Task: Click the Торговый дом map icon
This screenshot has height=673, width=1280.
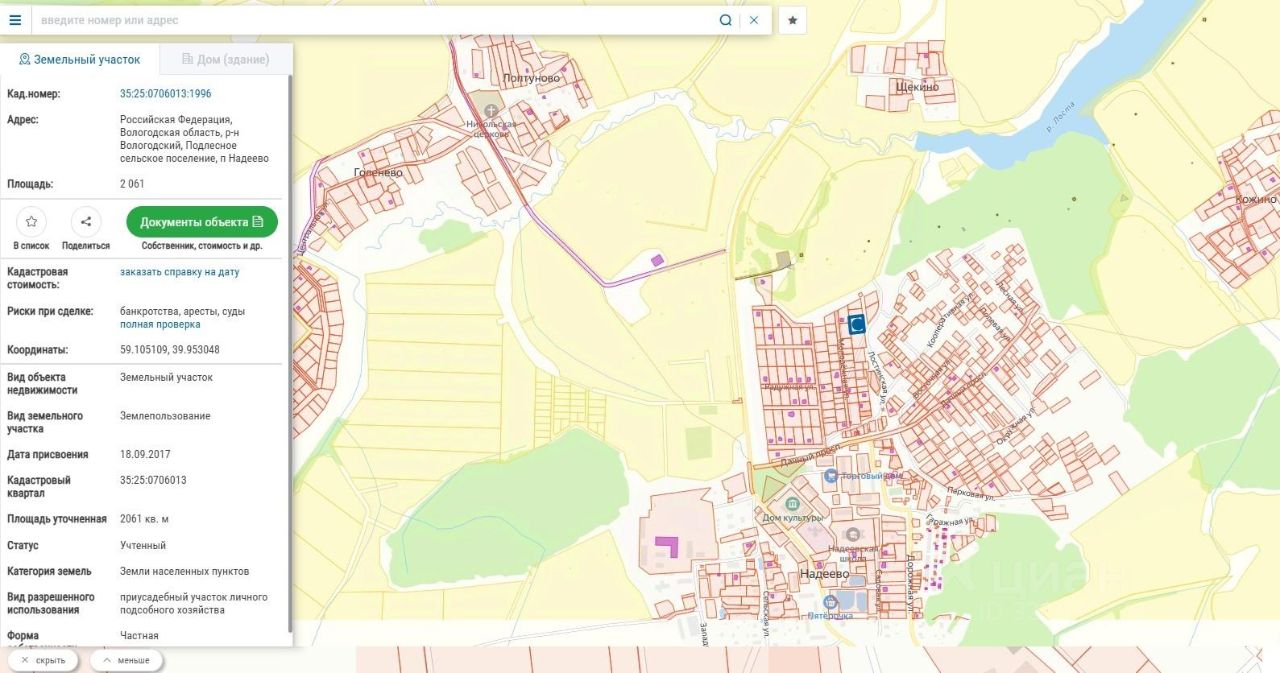Action: click(830, 476)
